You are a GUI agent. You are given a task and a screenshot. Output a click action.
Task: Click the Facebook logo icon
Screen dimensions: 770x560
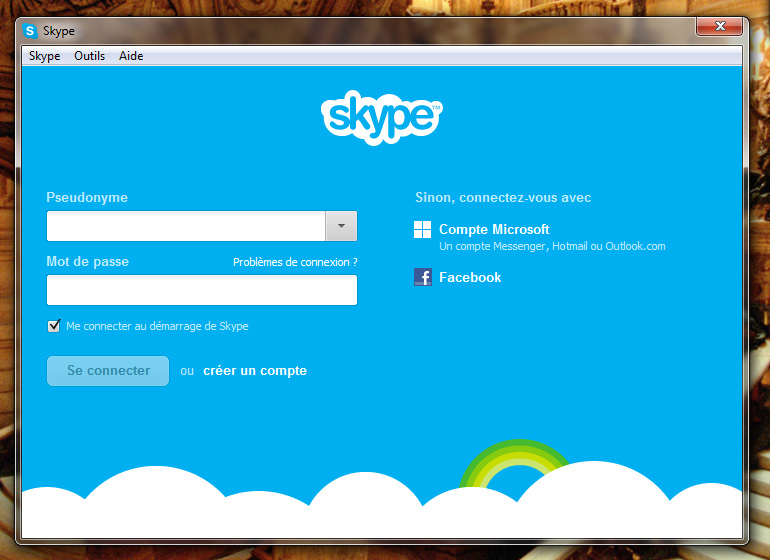click(423, 277)
